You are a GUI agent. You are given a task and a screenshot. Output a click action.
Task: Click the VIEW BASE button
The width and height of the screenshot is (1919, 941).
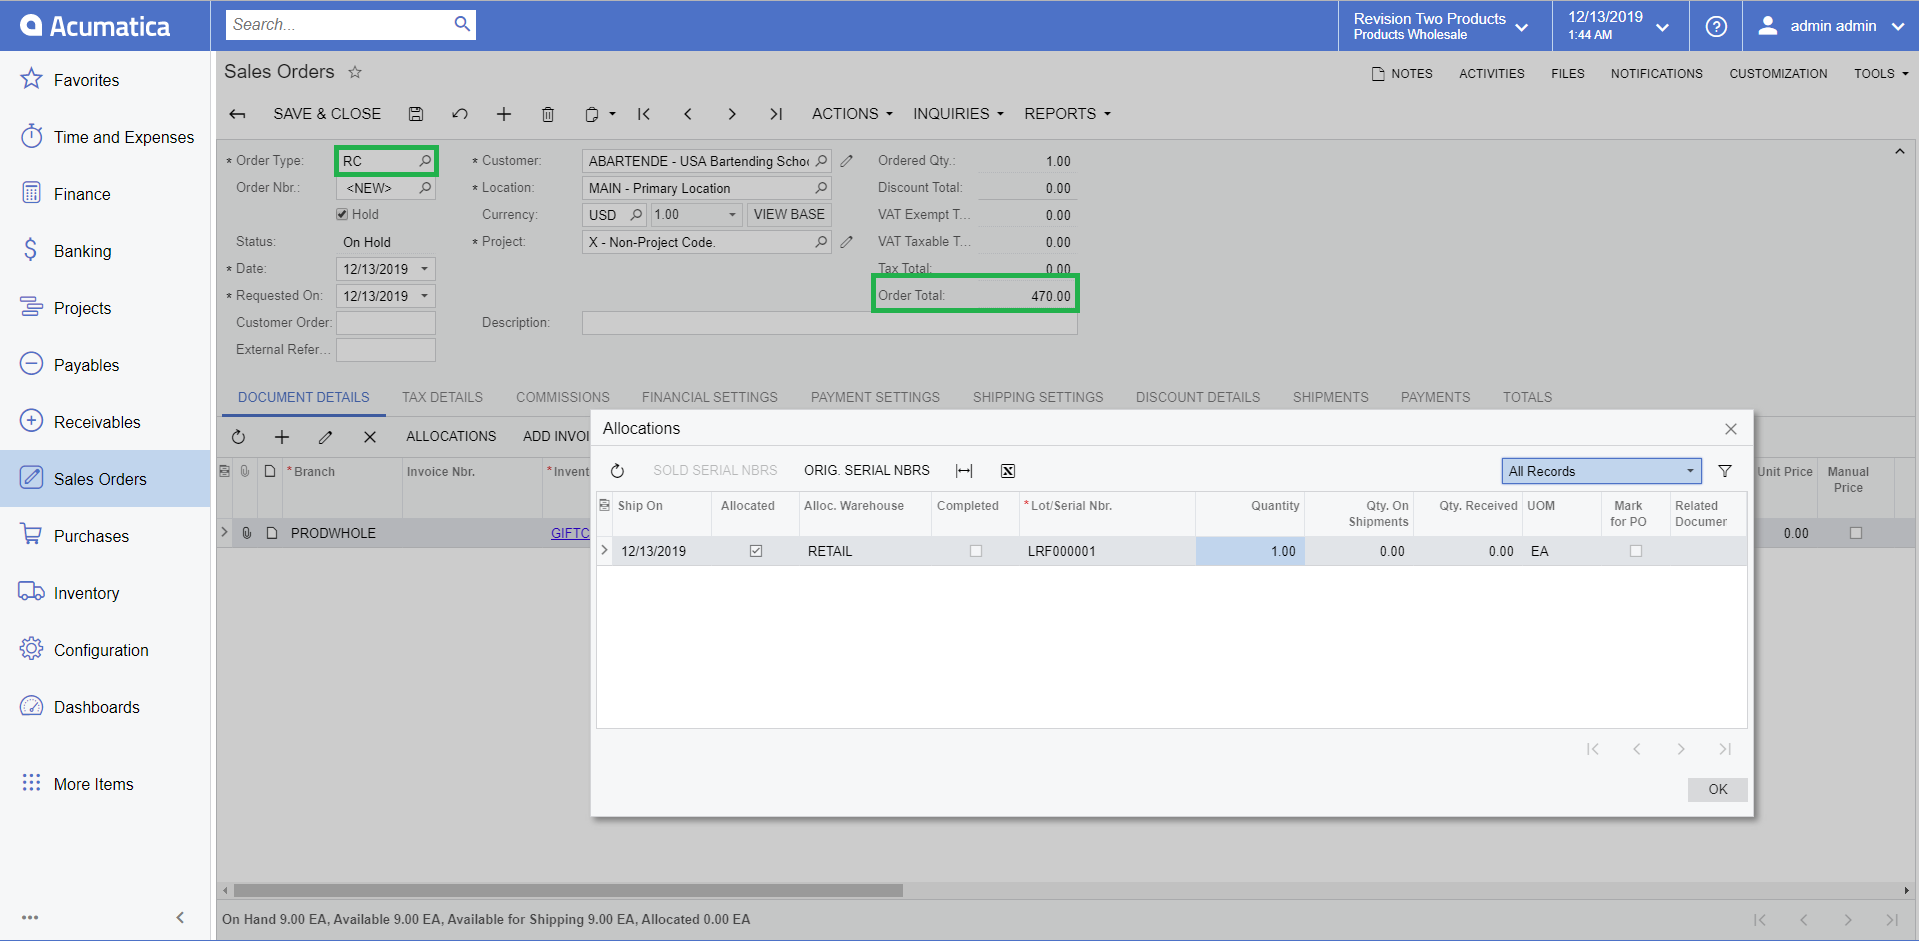point(789,215)
